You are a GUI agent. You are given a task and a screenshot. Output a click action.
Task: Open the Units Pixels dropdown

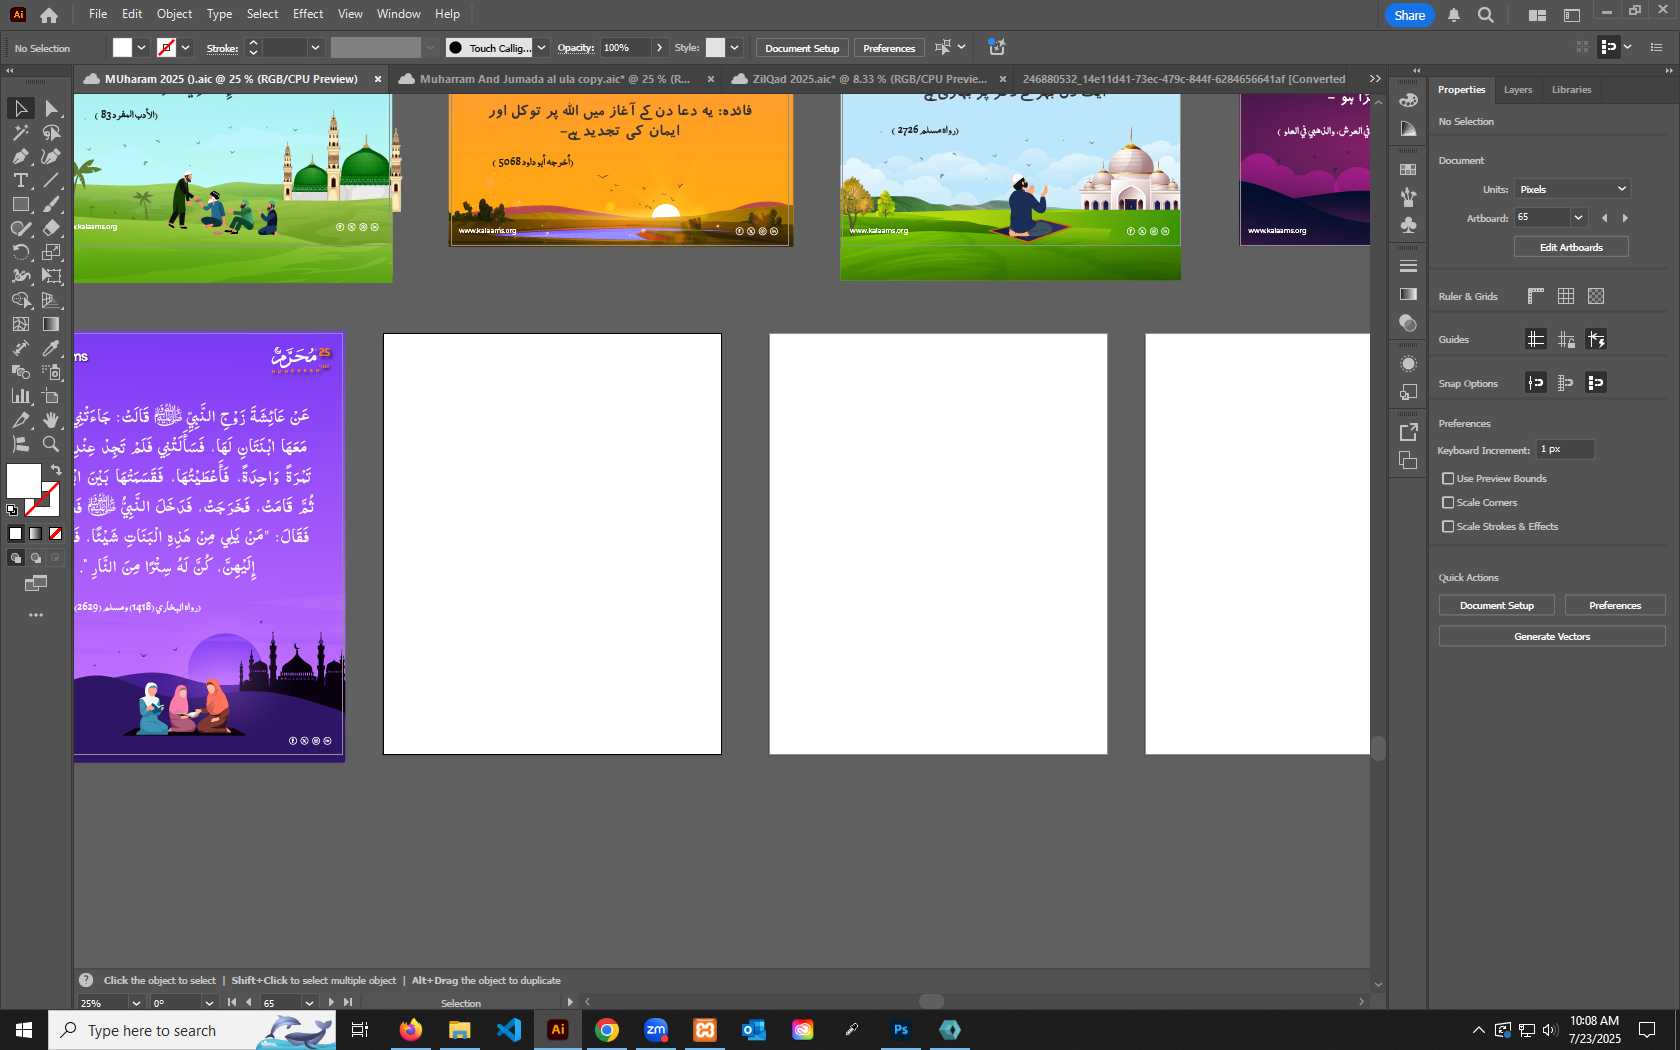coord(1572,189)
